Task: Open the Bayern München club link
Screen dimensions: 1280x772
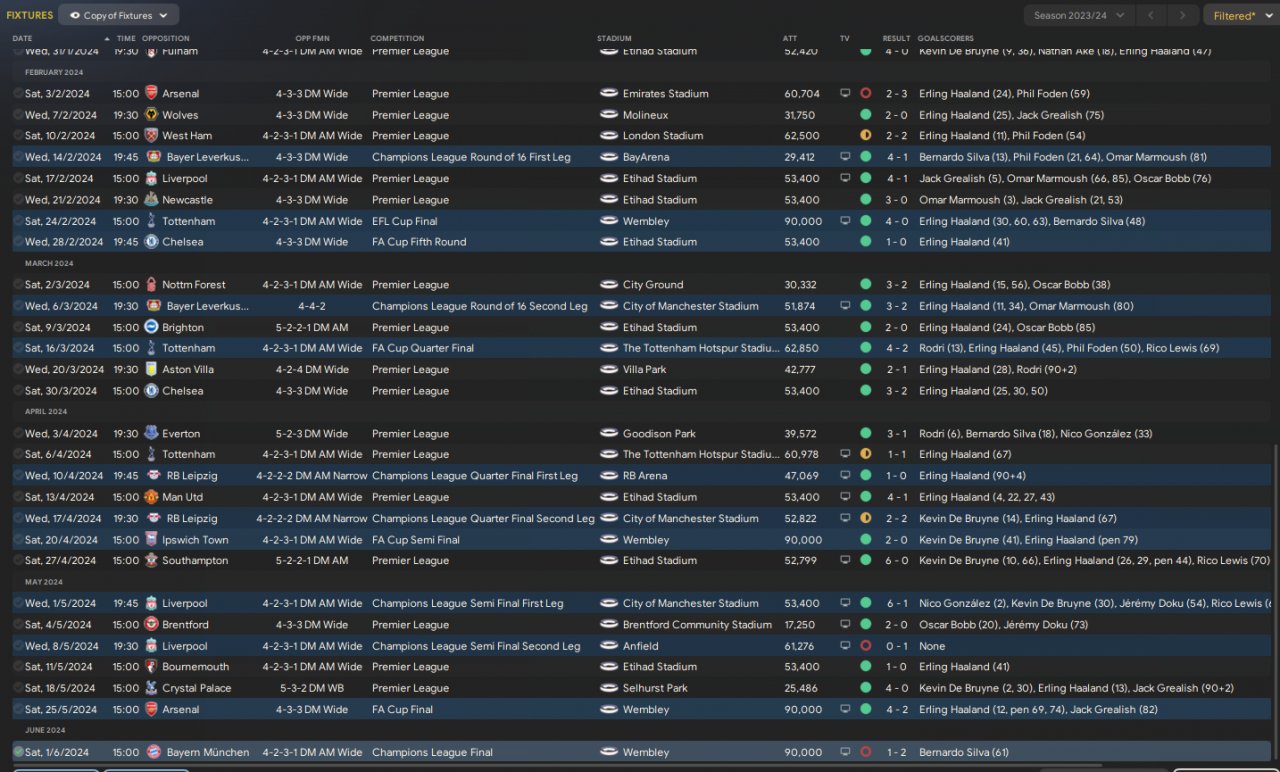Action: 209,752
